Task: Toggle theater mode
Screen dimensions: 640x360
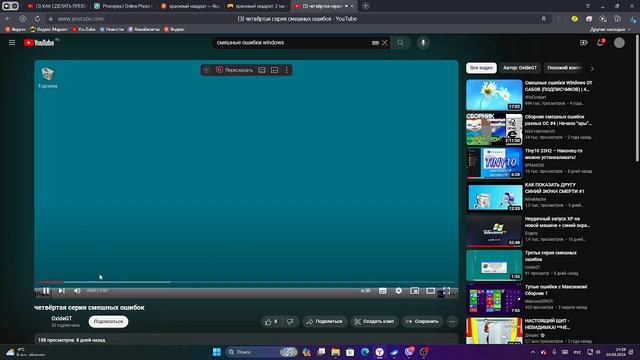Action: pos(430,291)
